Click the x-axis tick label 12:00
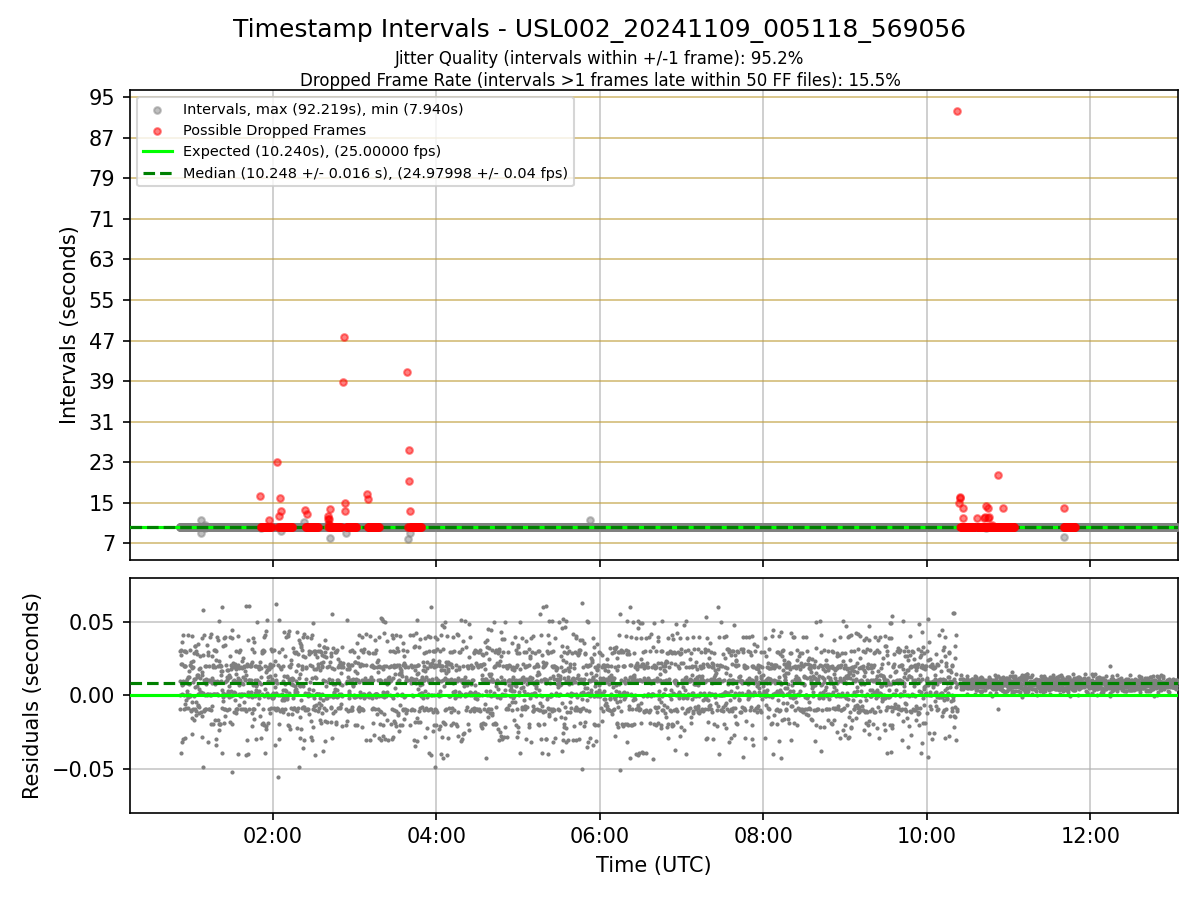This screenshot has height=900, width=1200. point(1090,834)
